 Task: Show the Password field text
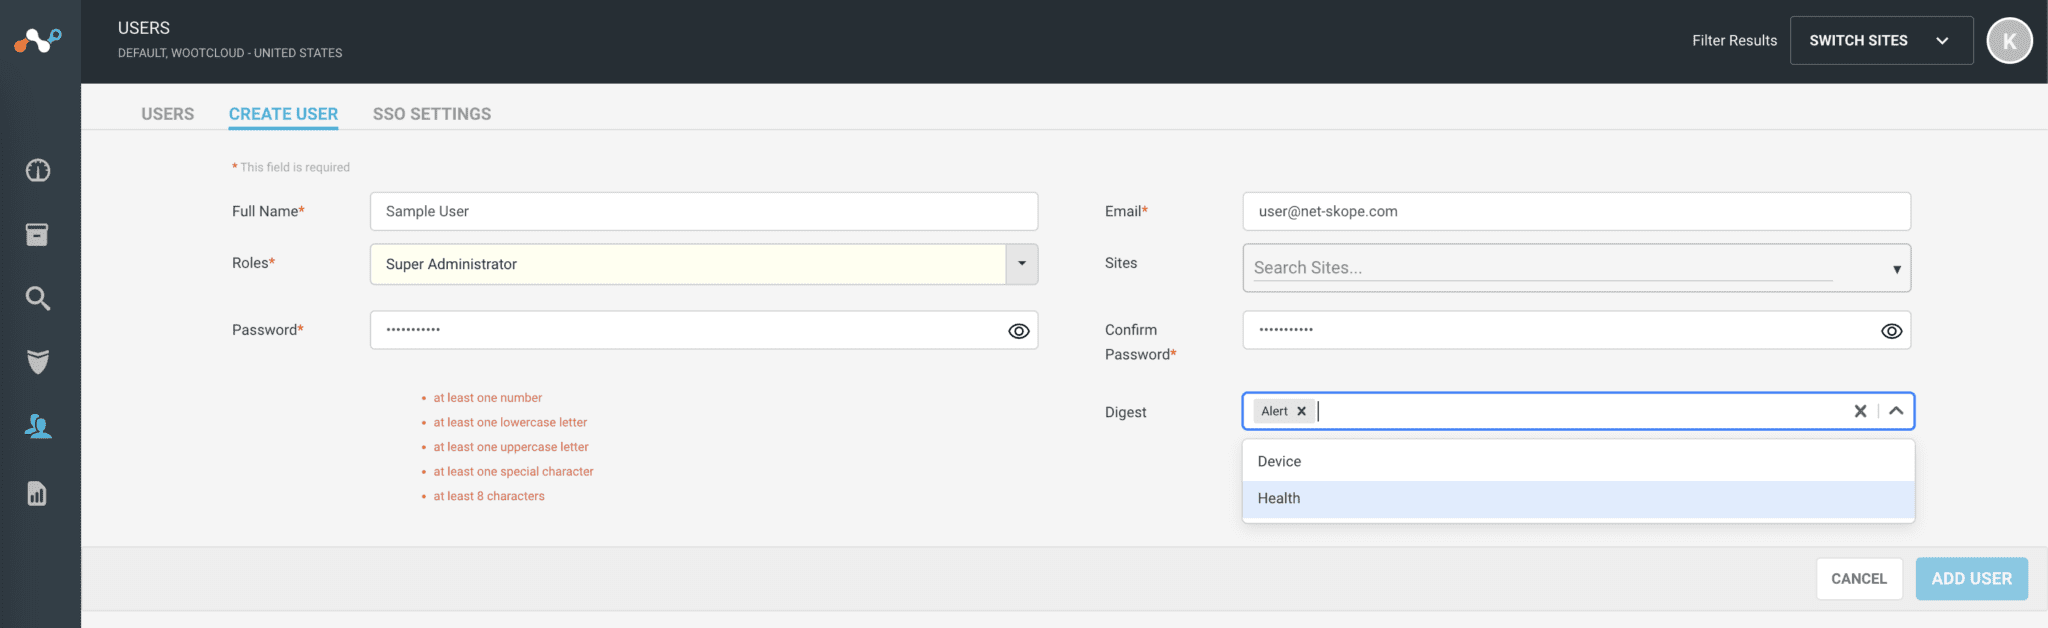click(x=1018, y=331)
